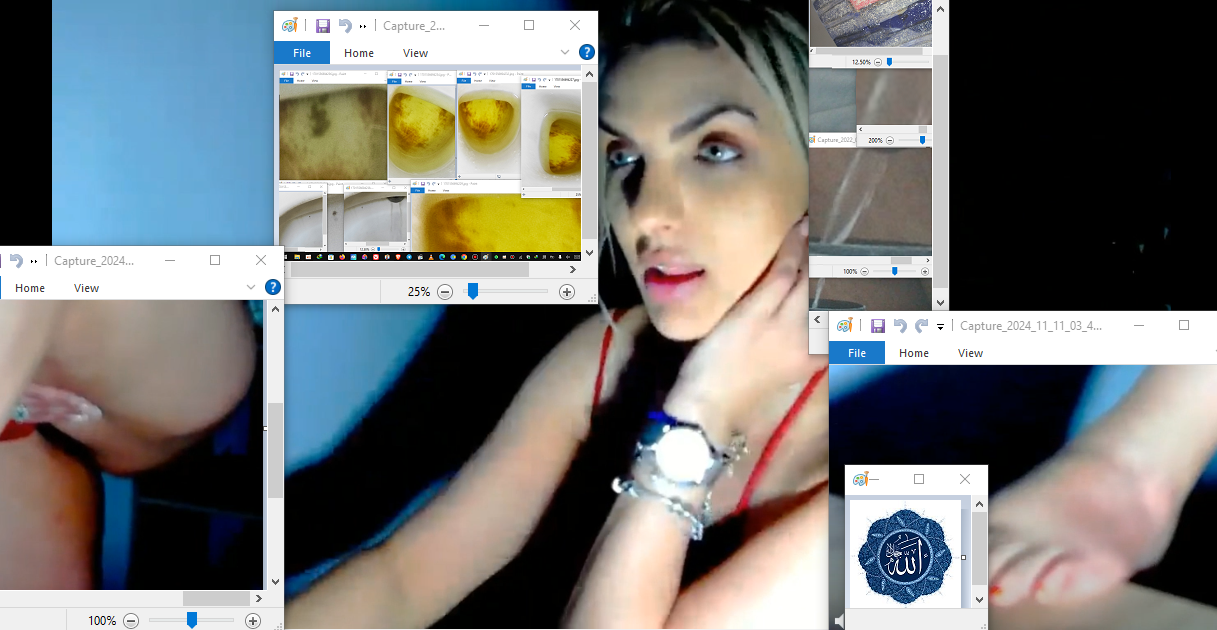Click Save icon in bottom-right Paint window
This screenshot has height=630, width=1217.
point(877,326)
